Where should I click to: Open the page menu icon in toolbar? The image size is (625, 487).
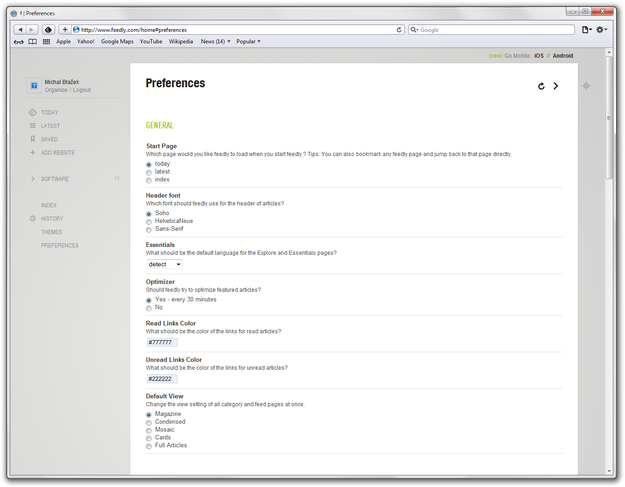click(x=586, y=29)
